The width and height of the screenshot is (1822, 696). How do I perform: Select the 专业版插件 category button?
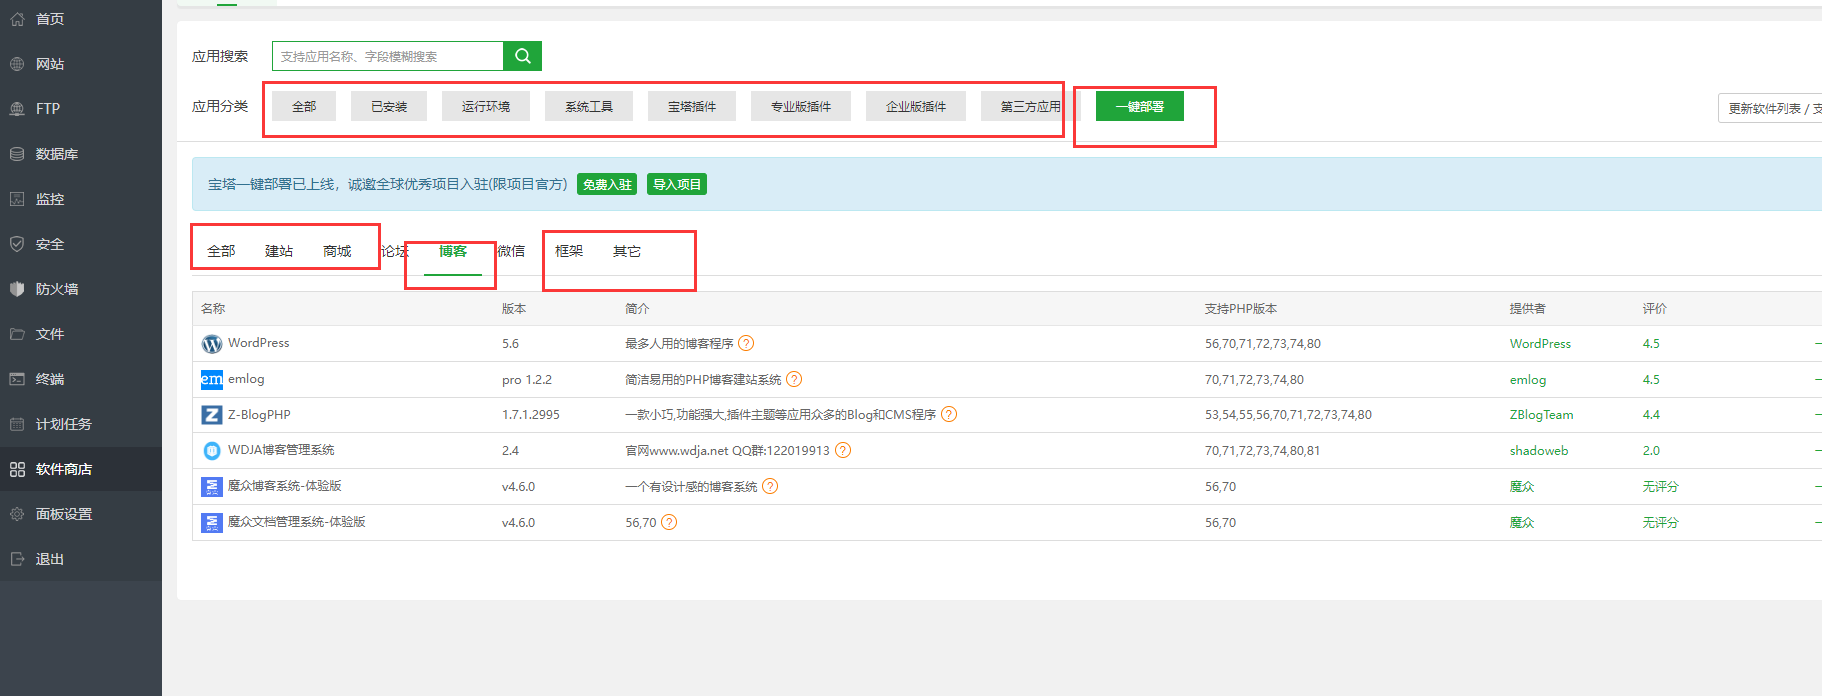[801, 106]
